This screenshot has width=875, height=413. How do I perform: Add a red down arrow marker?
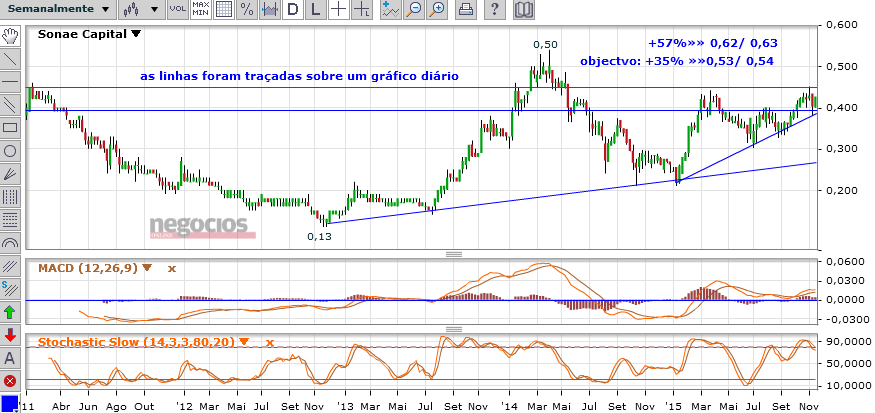10,335
